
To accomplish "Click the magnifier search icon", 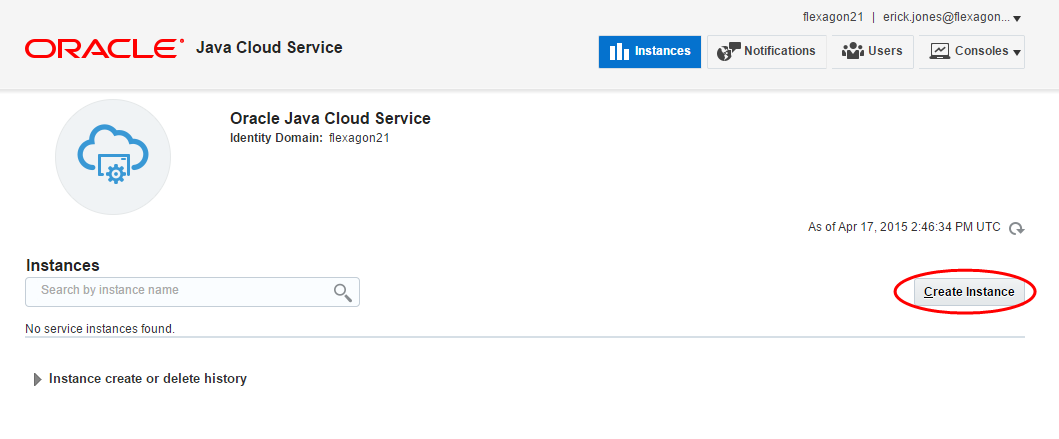I will click(342, 292).
